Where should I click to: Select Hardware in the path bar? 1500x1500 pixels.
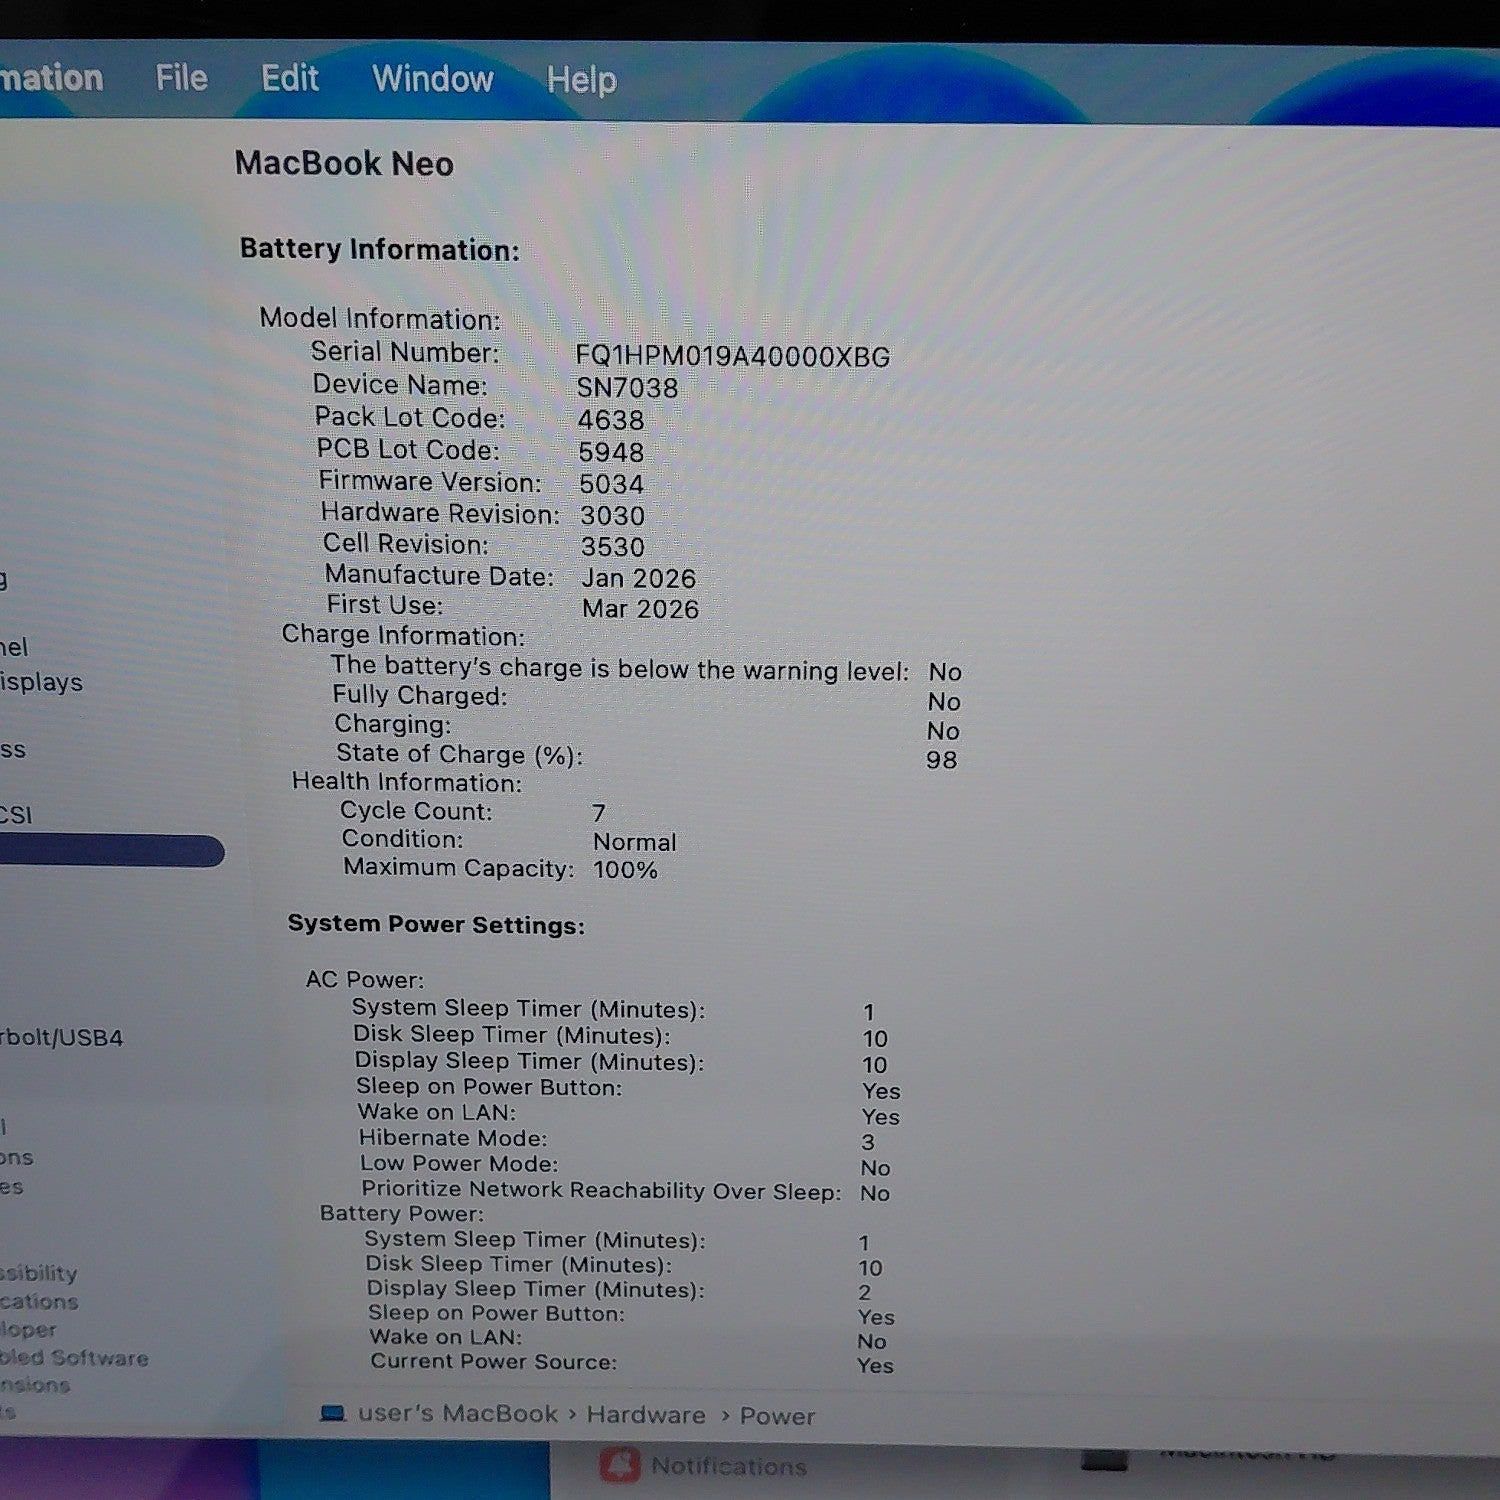coord(646,1415)
